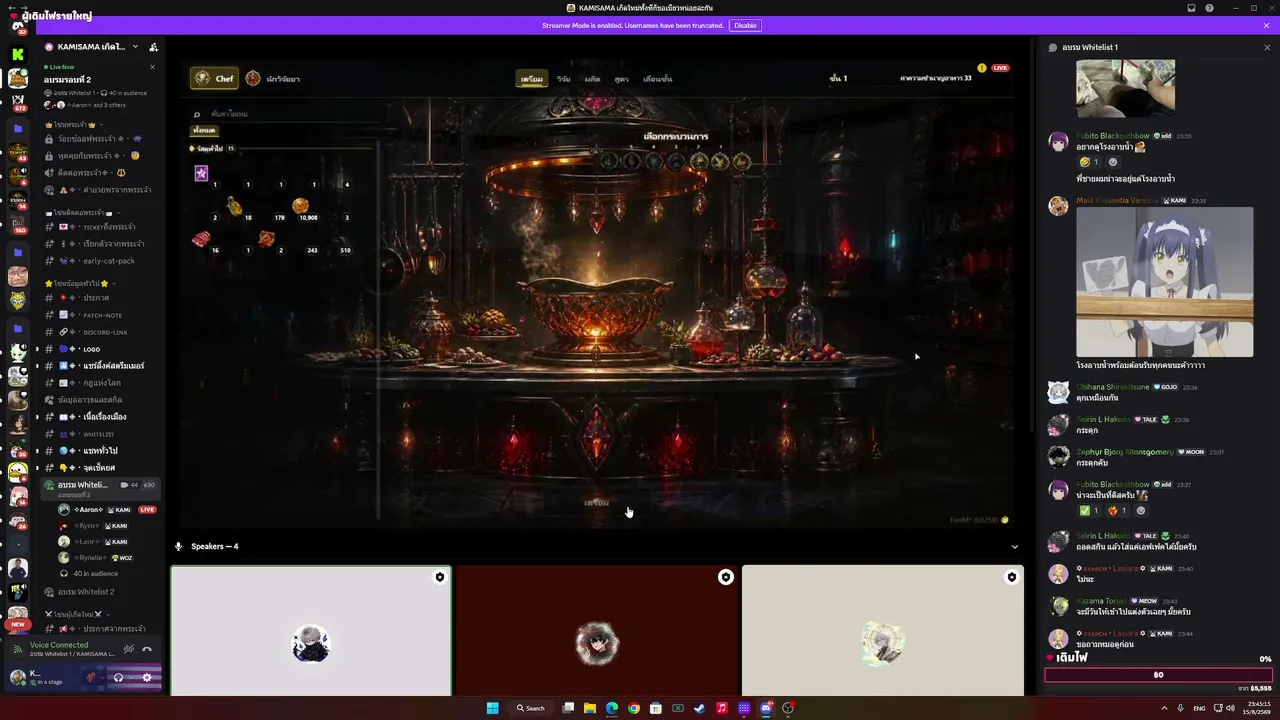Select the ทั้งหมด filter in the inventory
This screenshot has height=720, width=1280.
click(x=204, y=131)
